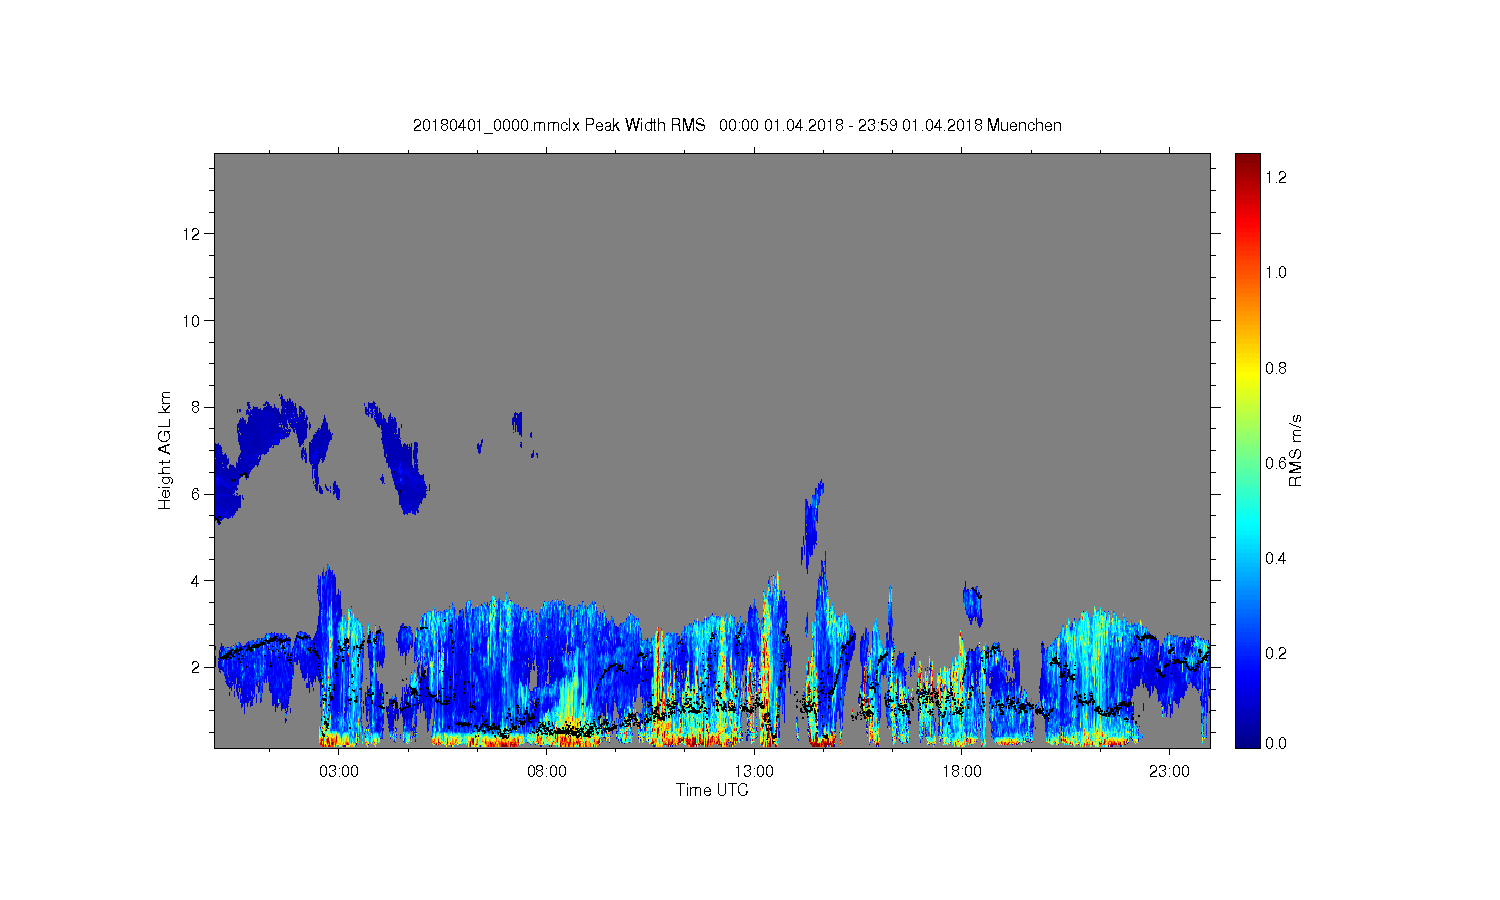Click the "Height AGL km" y-axis label
This screenshot has width=1500, height=900.
point(165,450)
